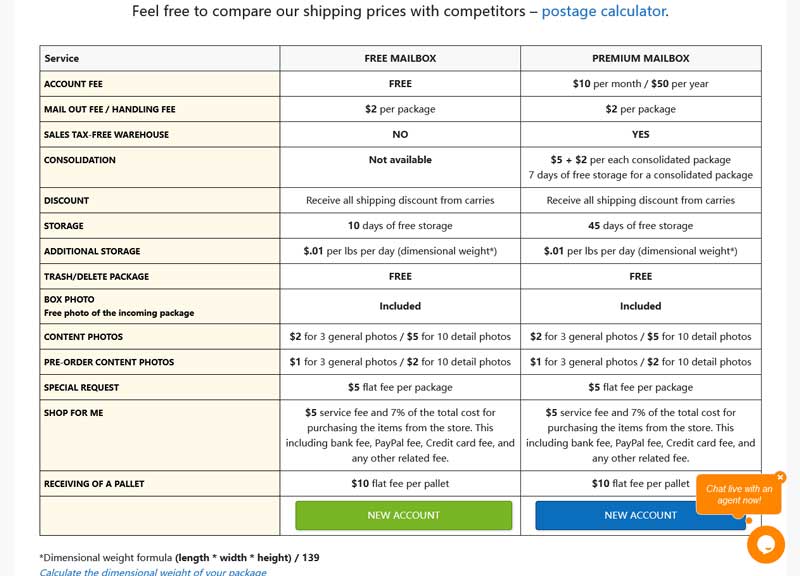Select the PRE-ORDER CONTENT PHOTOS row label
This screenshot has height=576, width=800.
tap(109, 362)
